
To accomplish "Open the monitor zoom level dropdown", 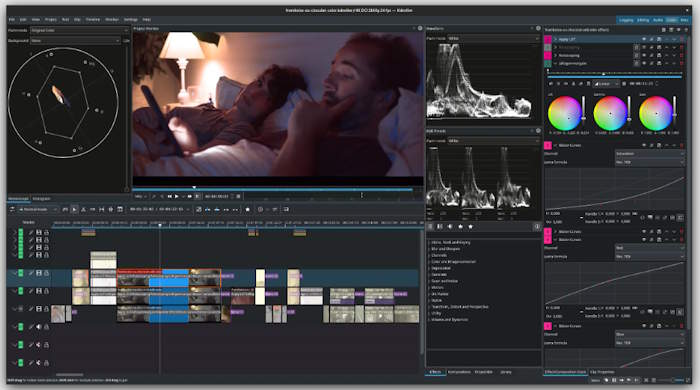I will tap(141, 196).
